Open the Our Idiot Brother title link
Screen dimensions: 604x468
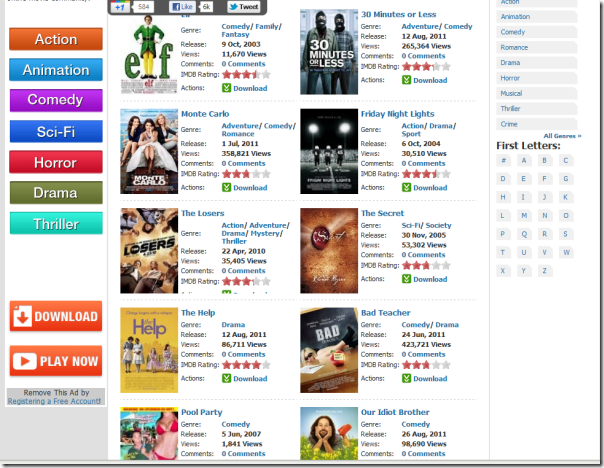(395, 412)
